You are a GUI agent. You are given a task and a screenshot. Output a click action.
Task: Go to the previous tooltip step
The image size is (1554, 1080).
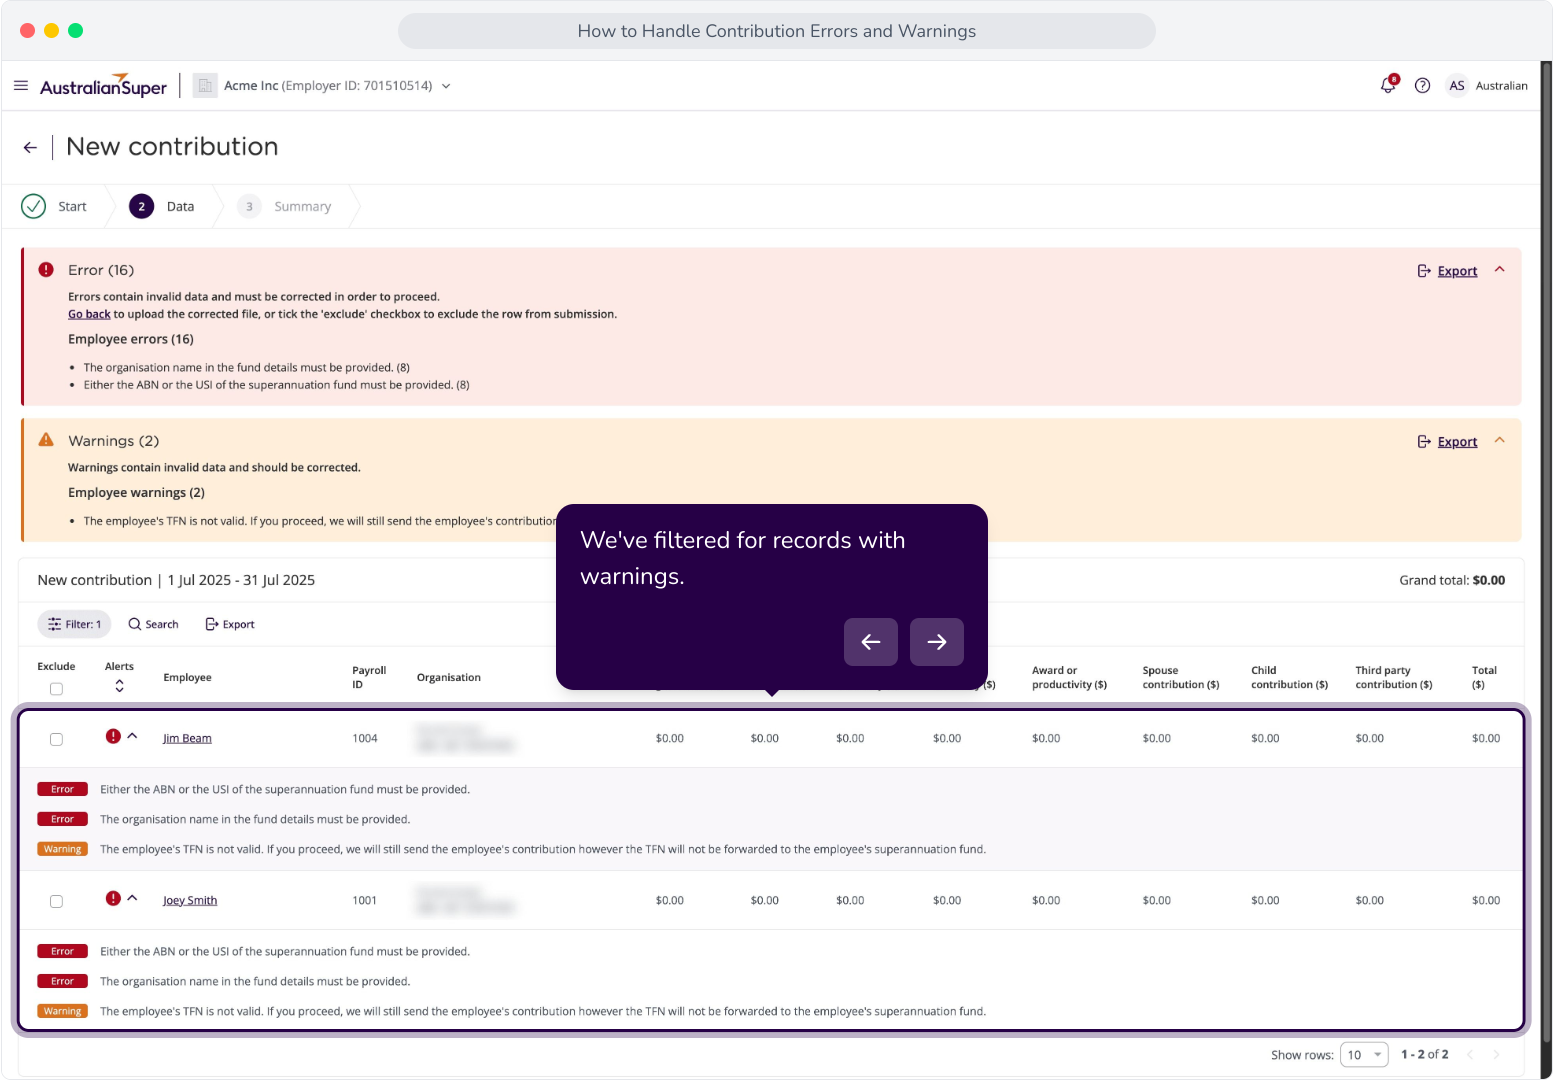[x=871, y=642]
